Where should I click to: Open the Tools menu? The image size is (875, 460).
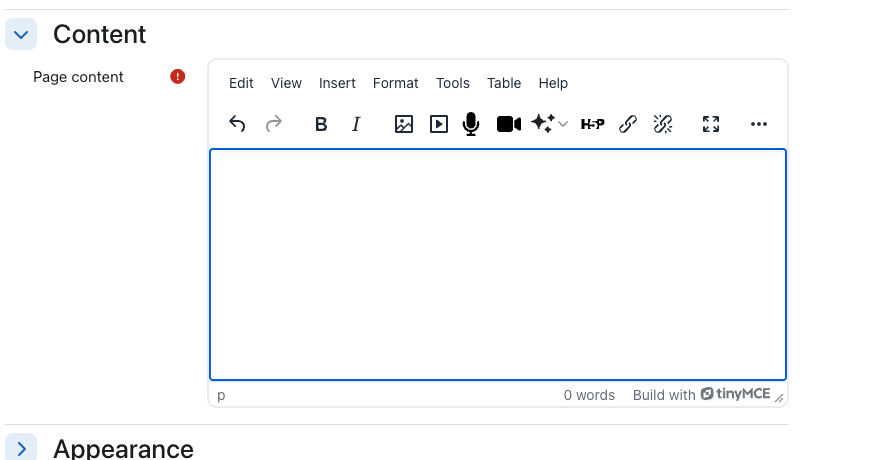coord(453,83)
